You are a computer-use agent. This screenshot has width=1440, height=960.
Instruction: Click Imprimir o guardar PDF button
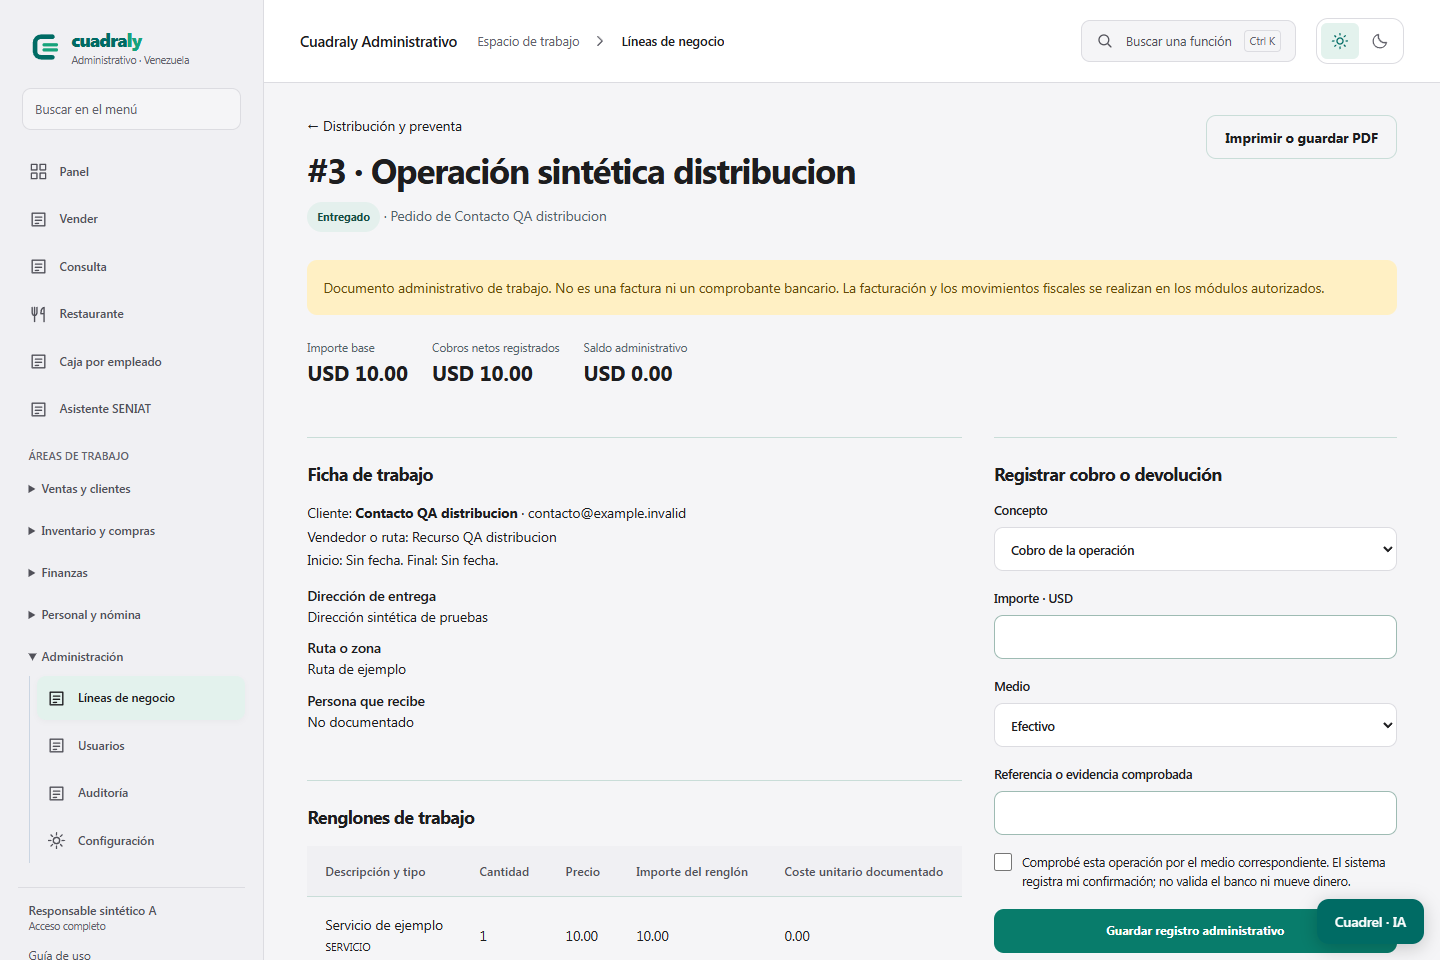click(x=1301, y=138)
